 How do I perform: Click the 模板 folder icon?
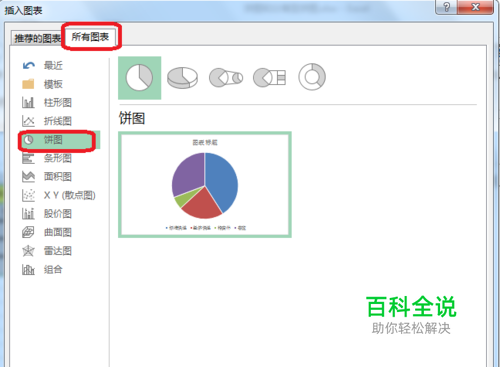[28, 84]
